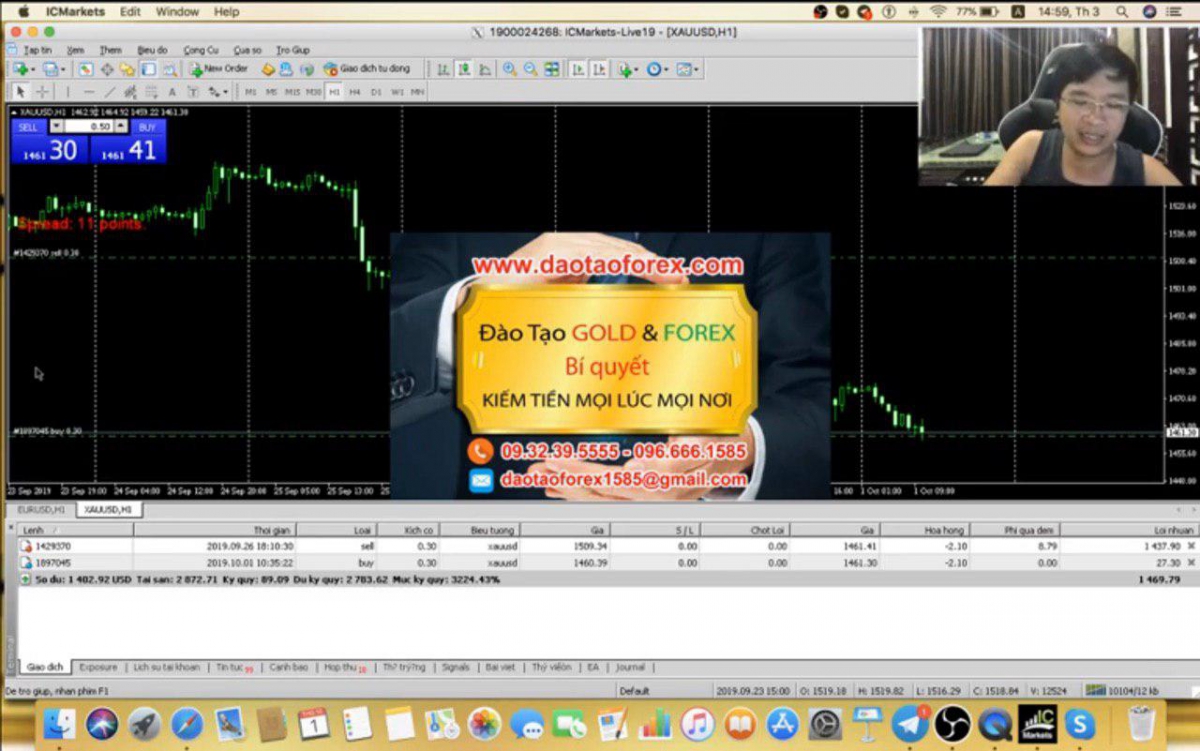Switch the chart to line chart mode
Screen dimensions: 1200x751
point(485,69)
